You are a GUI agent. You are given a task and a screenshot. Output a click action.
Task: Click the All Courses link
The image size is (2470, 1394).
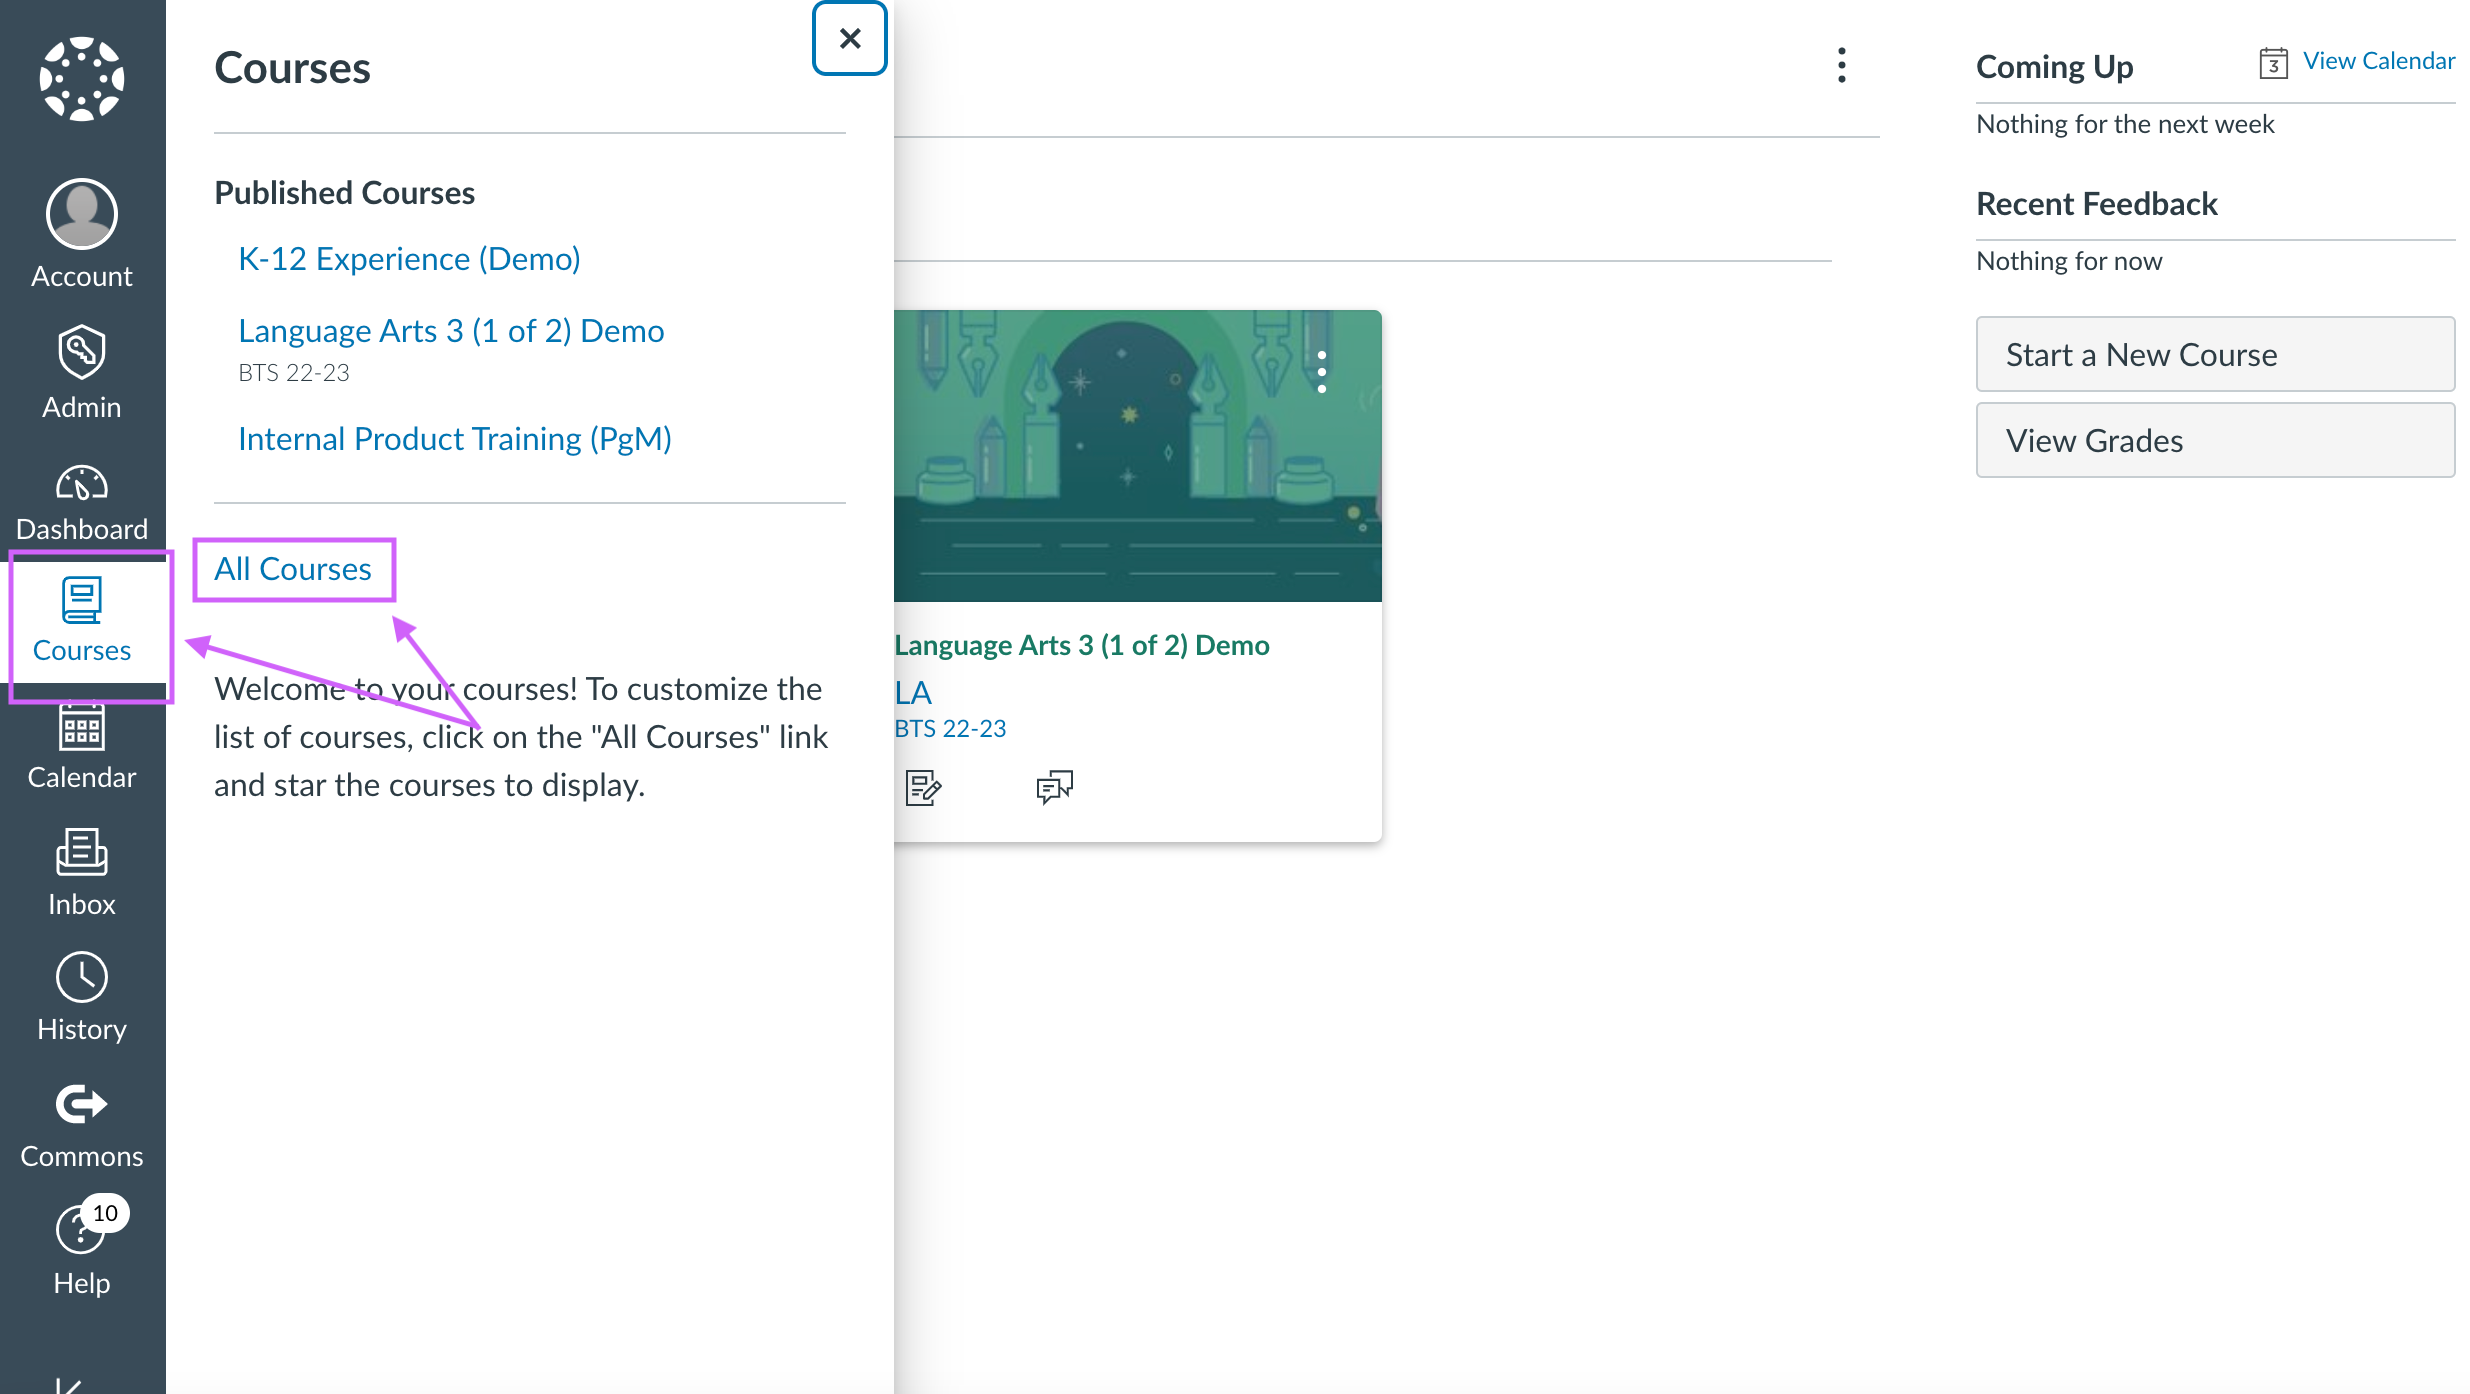point(293,569)
